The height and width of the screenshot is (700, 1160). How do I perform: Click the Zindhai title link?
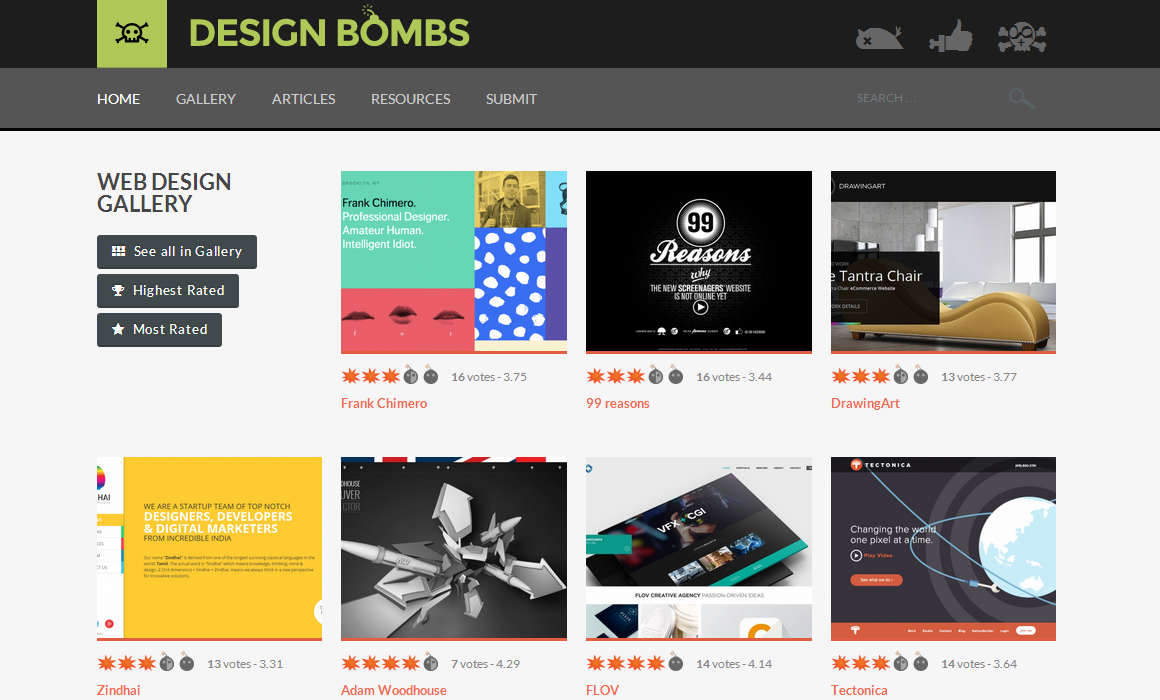118,690
